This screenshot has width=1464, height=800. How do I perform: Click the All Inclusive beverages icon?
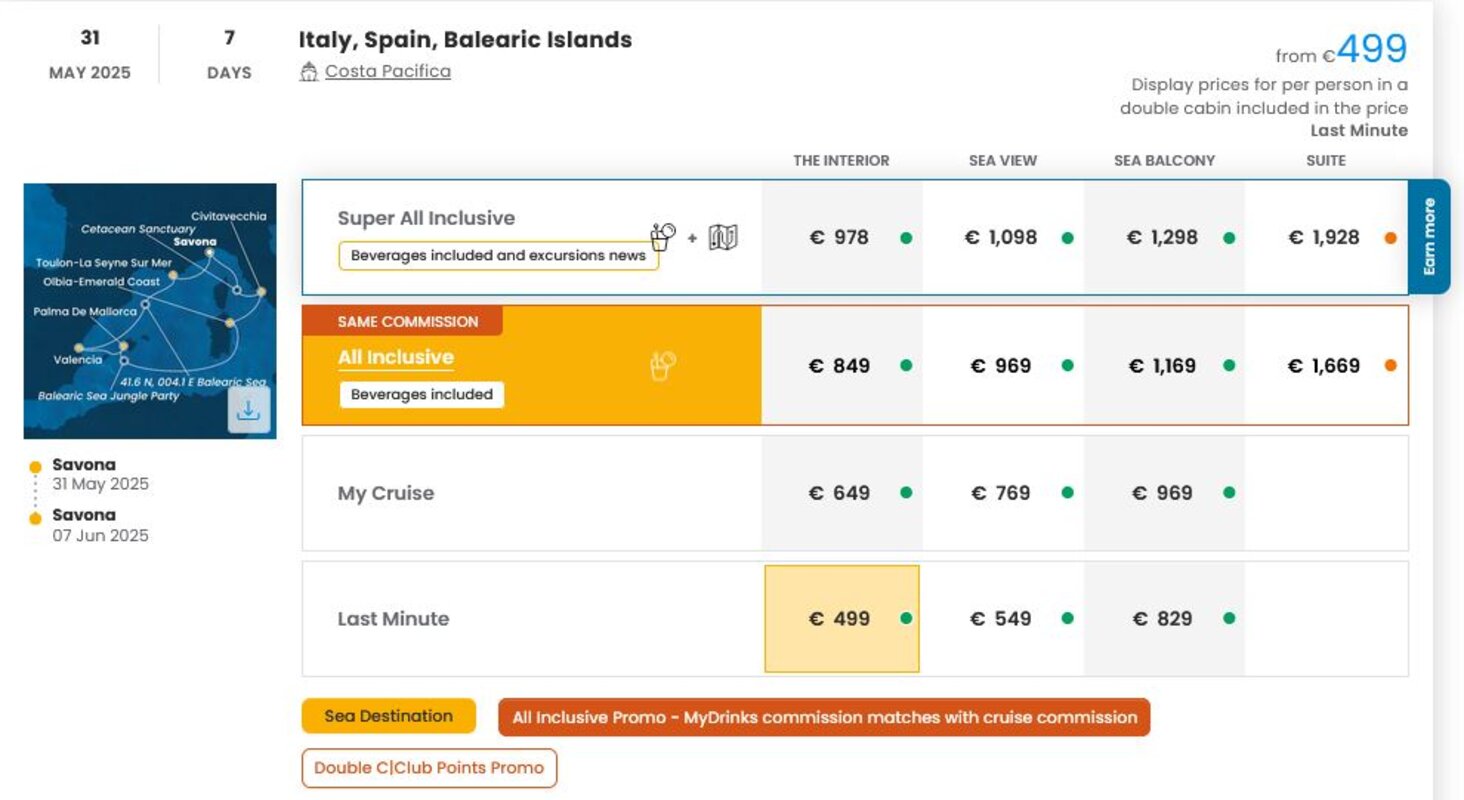(662, 366)
